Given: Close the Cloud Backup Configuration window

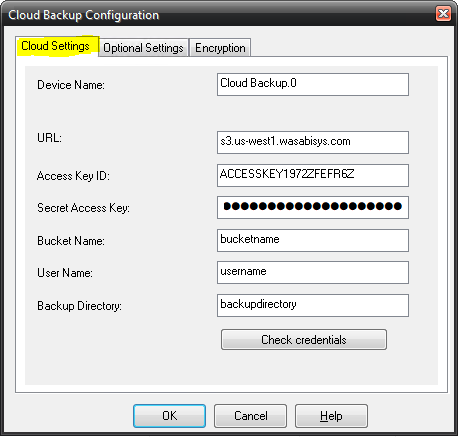Looking at the screenshot, I should tap(444, 14).
